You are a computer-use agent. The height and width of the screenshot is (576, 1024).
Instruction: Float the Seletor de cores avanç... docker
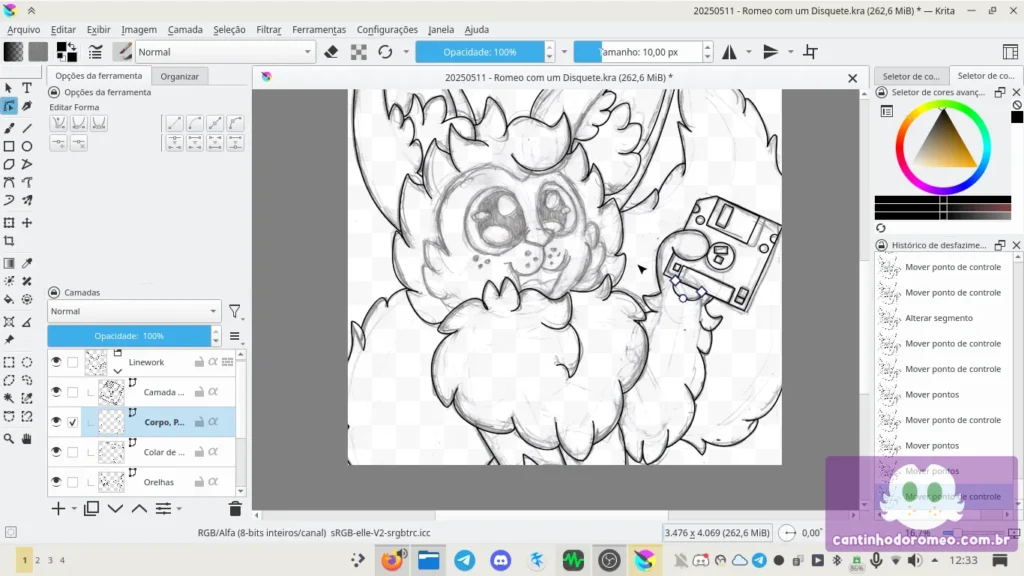pyautogui.click(x=1000, y=93)
